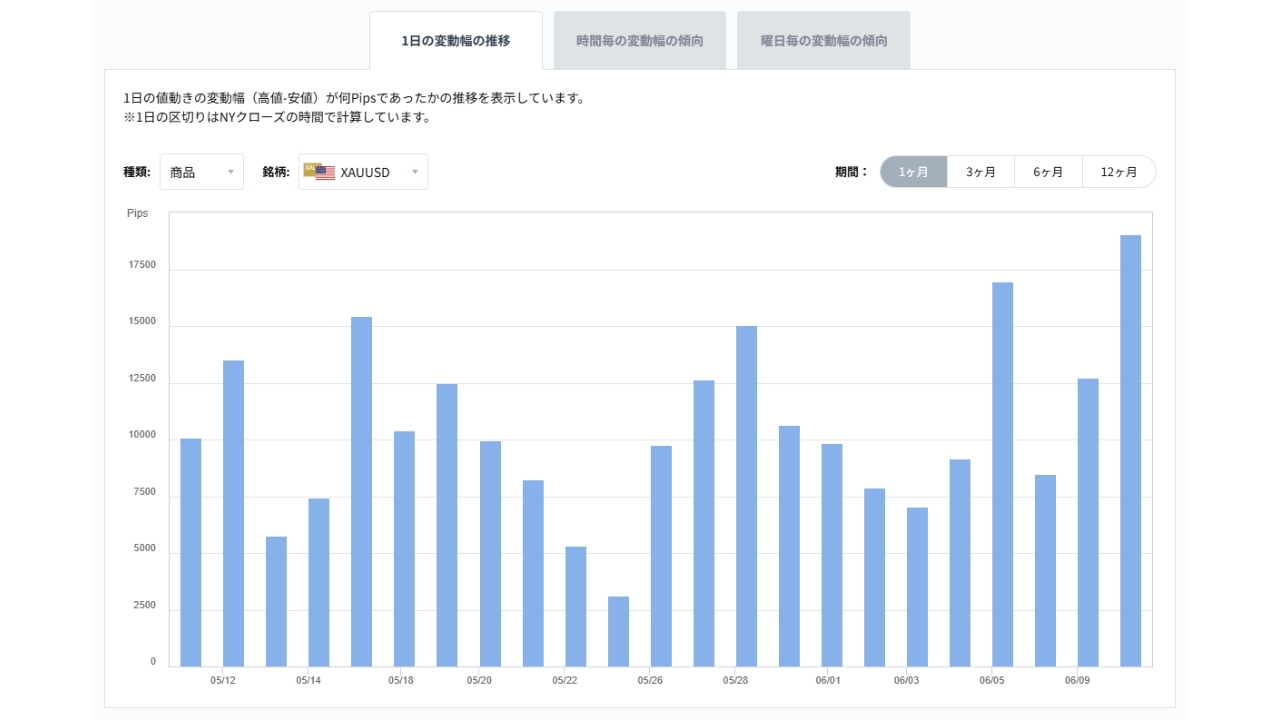
Task: Click the 2500 y-axis value
Action: click(144, 606)
